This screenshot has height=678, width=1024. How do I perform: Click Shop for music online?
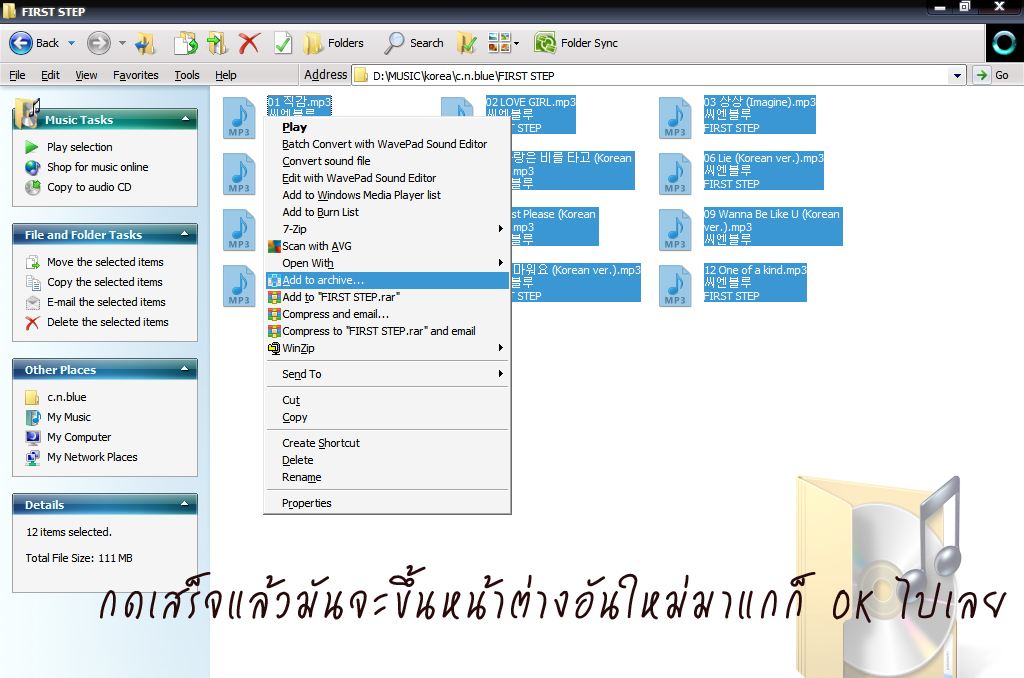coord(98,167)
